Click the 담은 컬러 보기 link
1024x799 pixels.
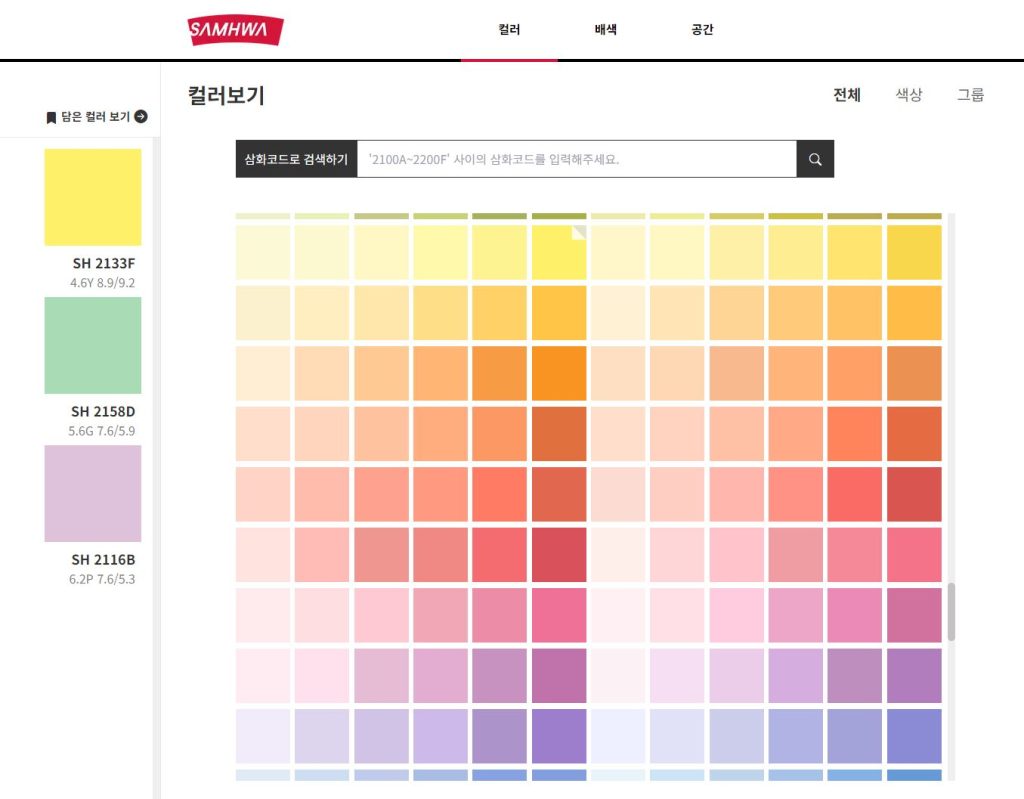pos(95,117)
